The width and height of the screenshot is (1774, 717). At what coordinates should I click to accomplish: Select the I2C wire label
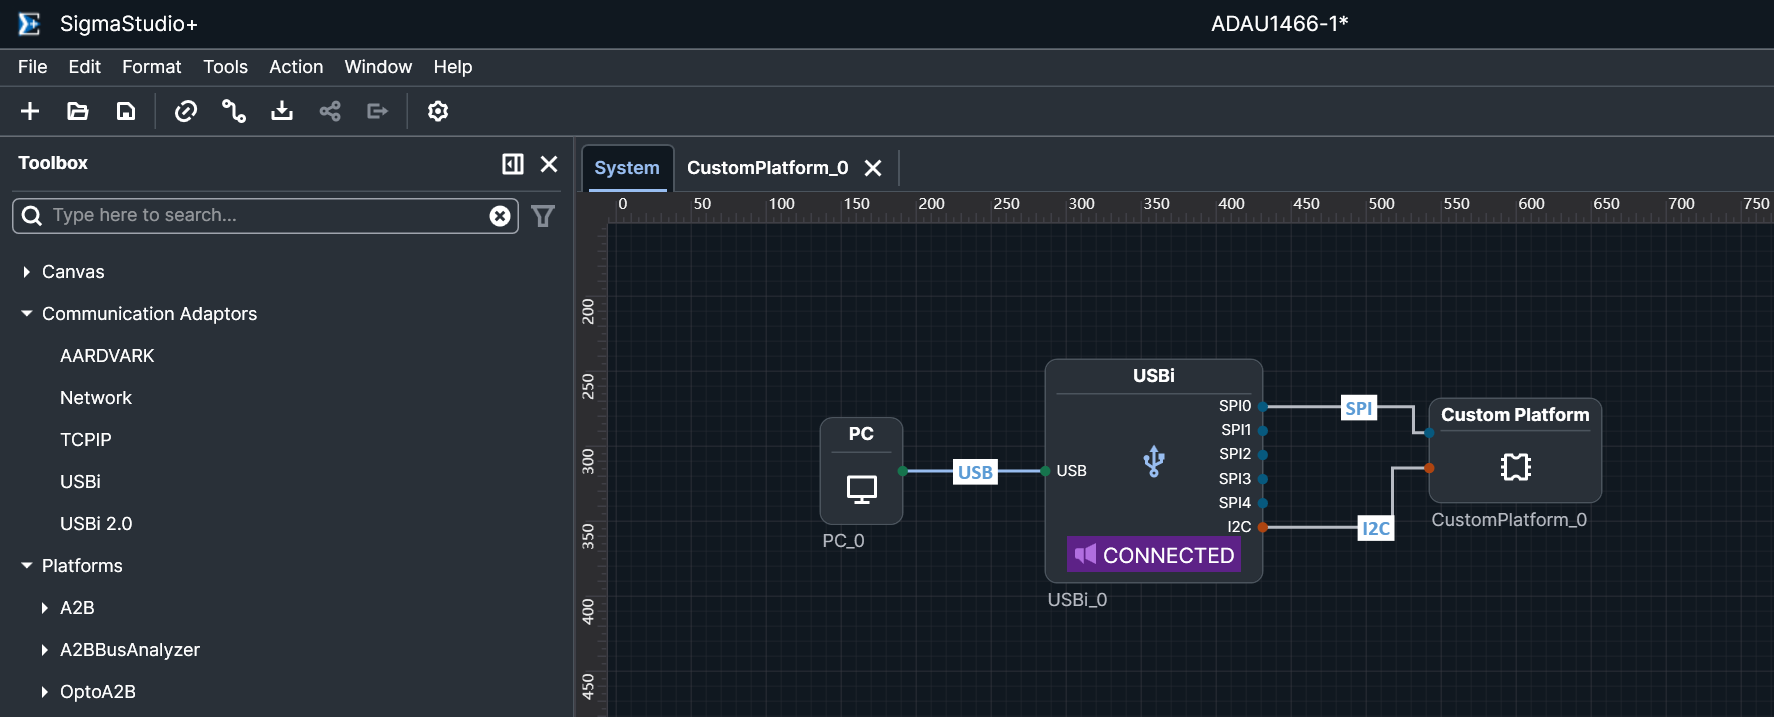pyautogui.click(x=1376, y=528)
